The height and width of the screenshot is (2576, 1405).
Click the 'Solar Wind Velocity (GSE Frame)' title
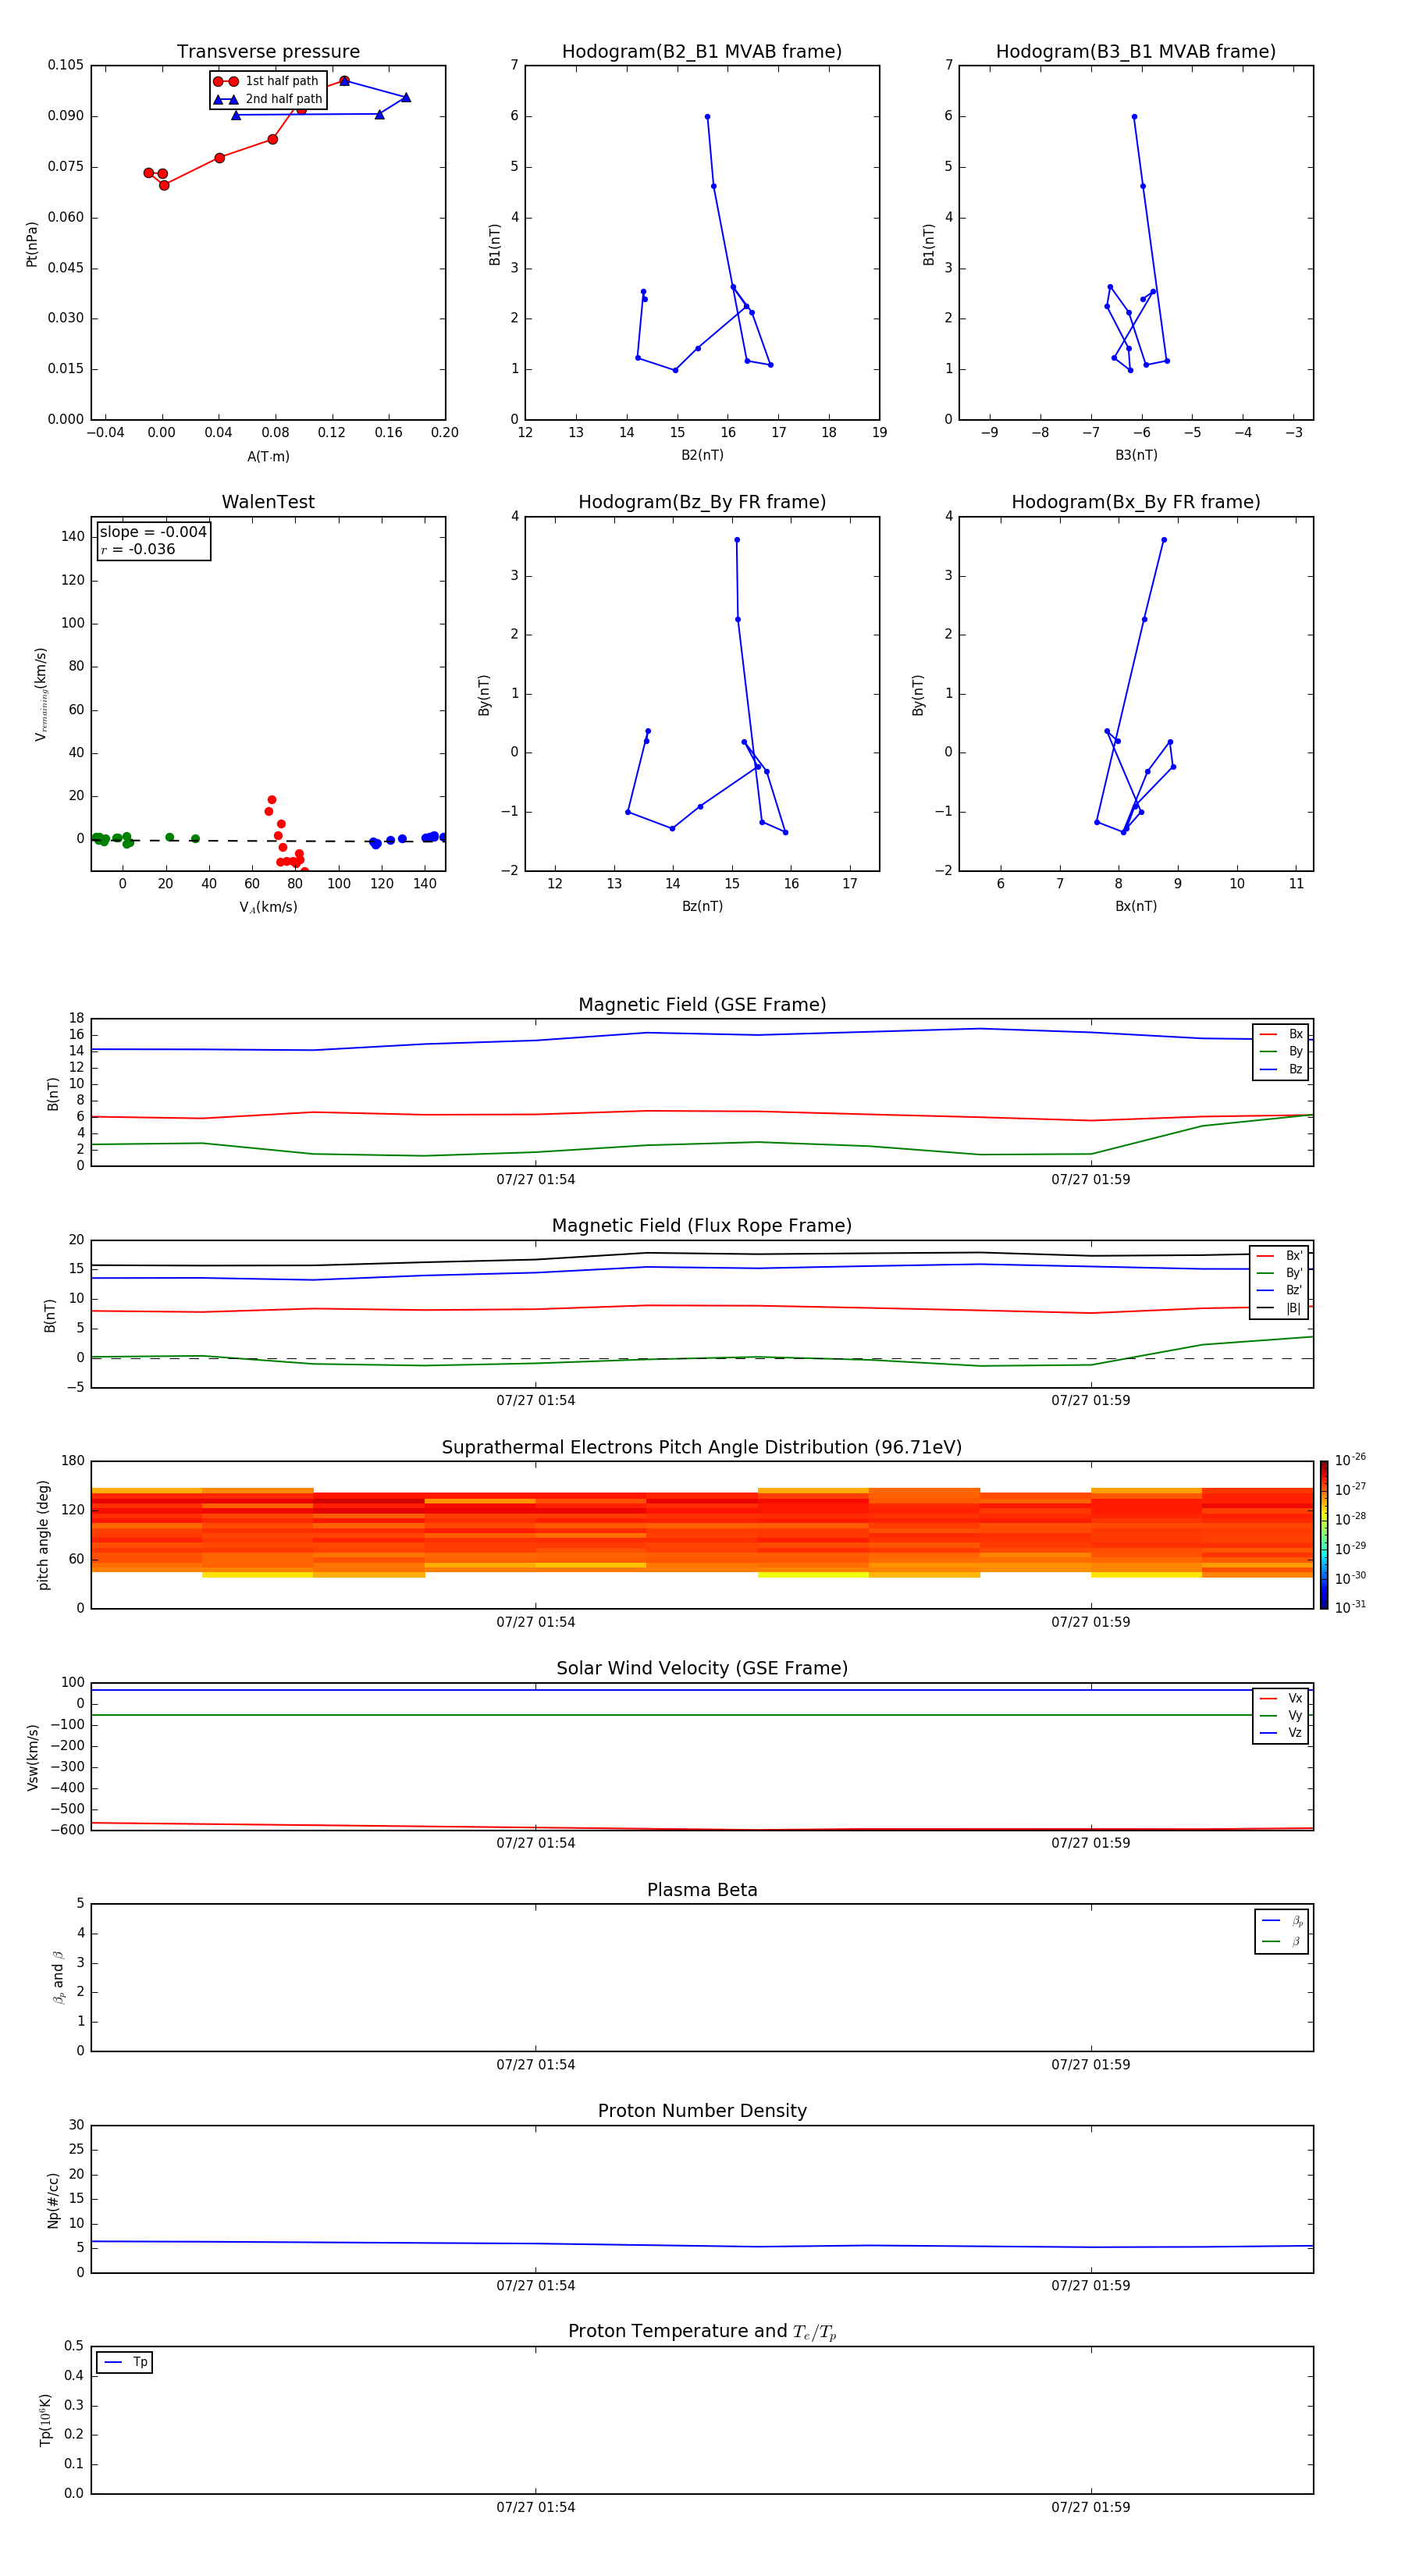point(702,1668)
